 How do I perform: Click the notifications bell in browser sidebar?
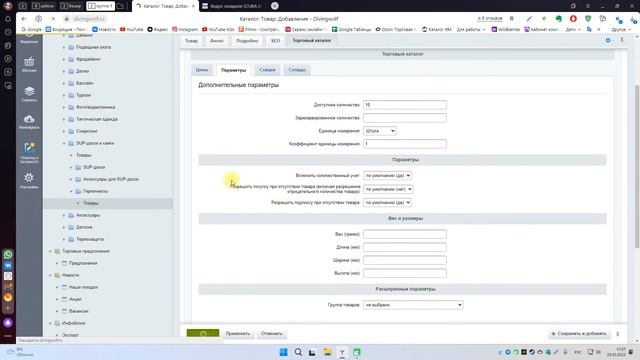(8, 19)
